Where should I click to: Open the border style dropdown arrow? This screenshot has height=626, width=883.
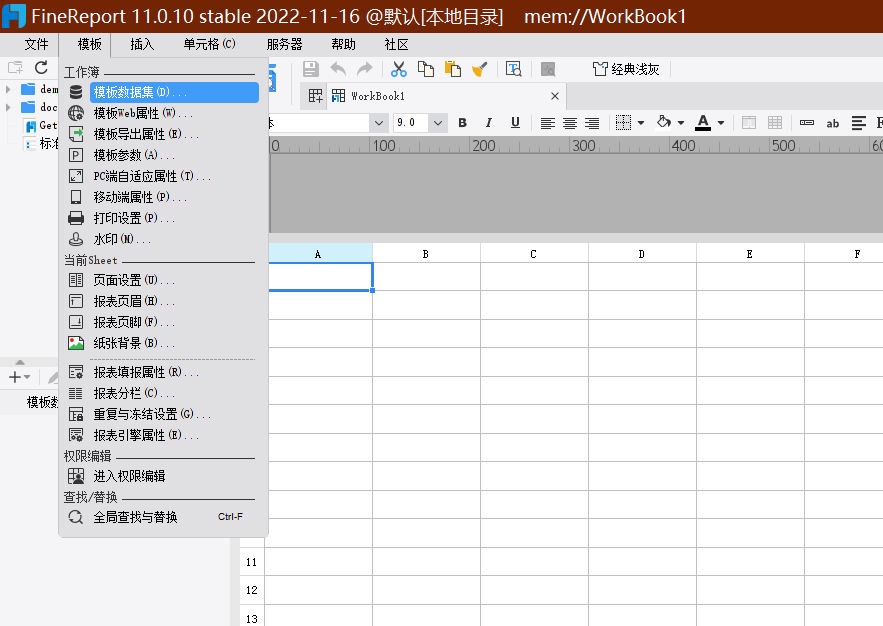tap(641, 123)
